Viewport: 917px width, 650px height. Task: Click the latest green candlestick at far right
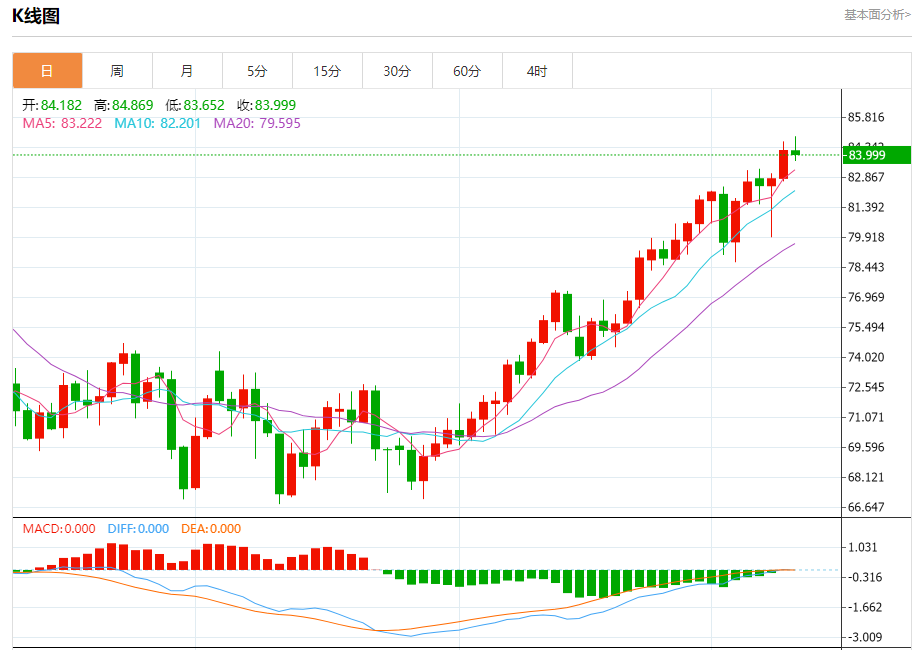795,153
